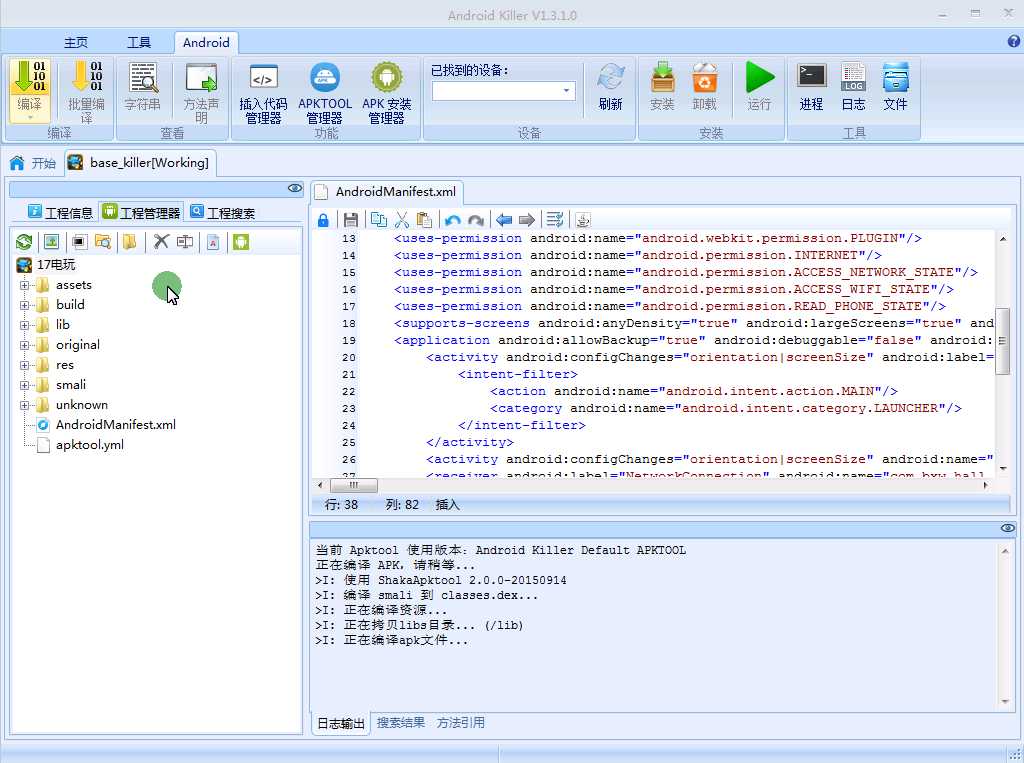The image size is (1024, 763).
Task: Open the 工程信息 tab
Action: tap(61, 212)
